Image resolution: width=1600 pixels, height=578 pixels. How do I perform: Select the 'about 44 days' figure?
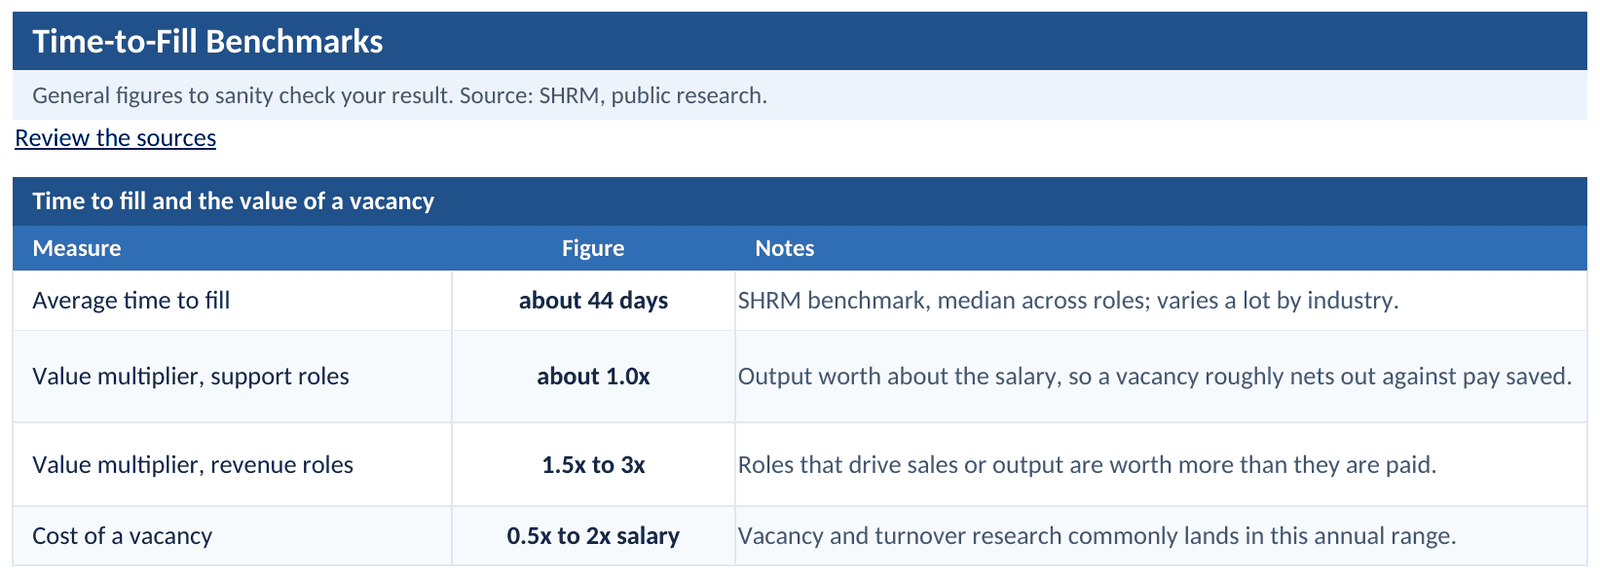point(593,301)
